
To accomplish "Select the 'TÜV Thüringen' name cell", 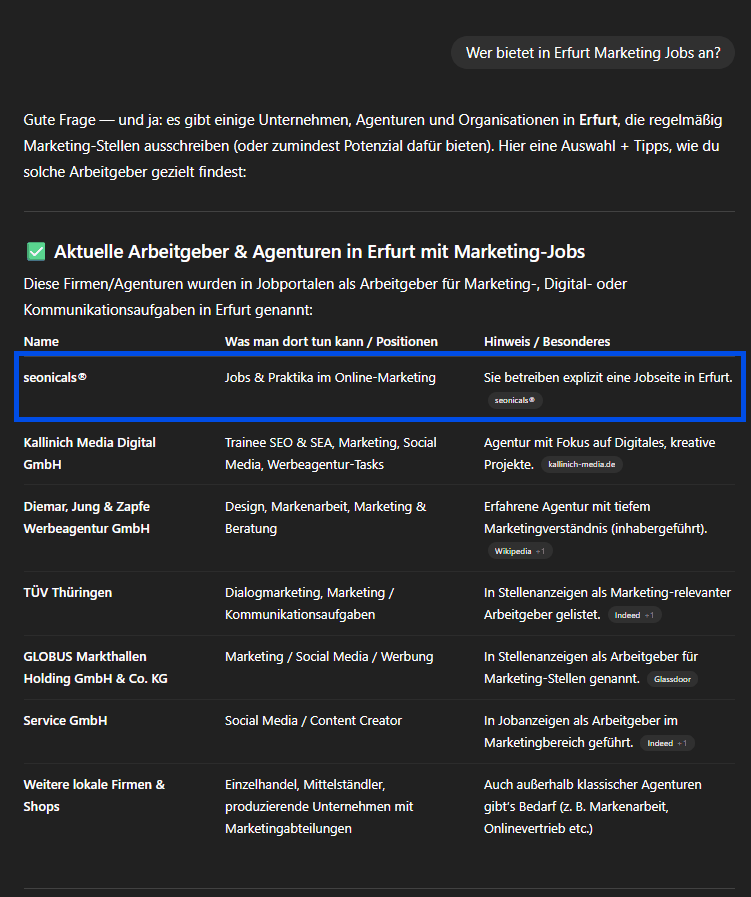I will (67, 593).
